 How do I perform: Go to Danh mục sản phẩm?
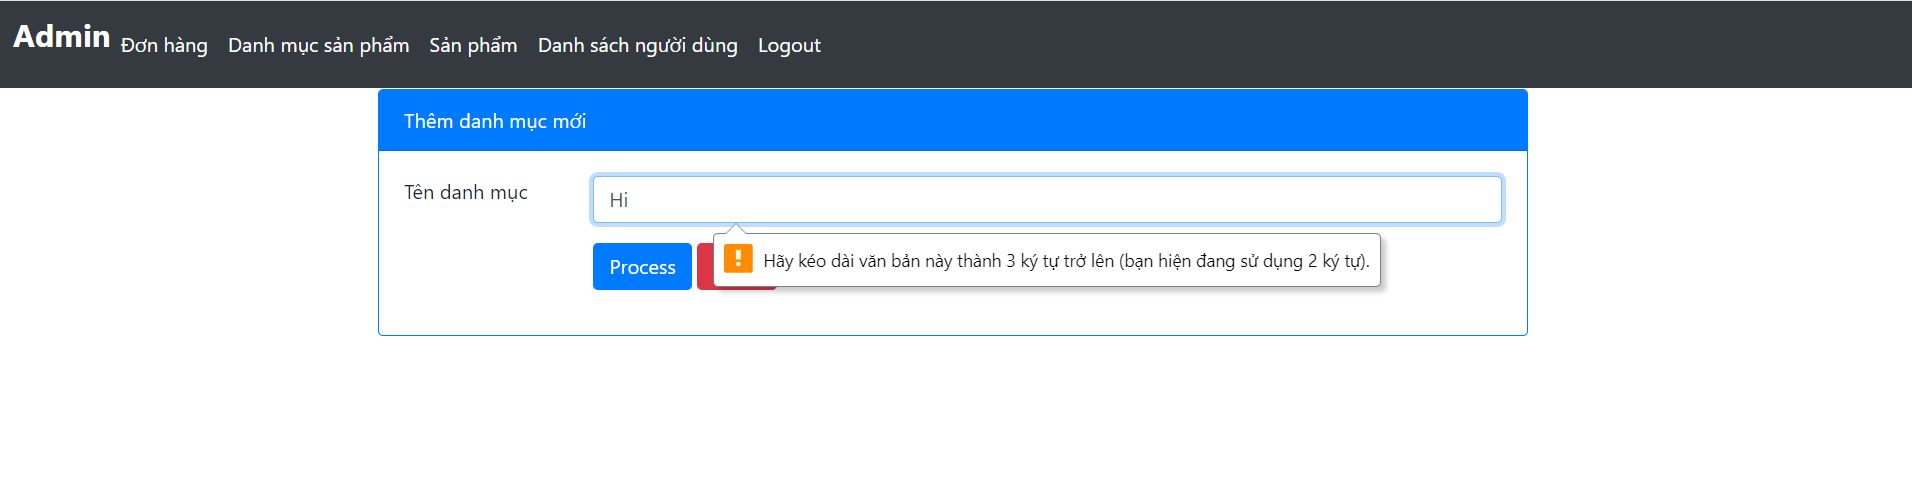pyautogui.click(x=318, y=46)
